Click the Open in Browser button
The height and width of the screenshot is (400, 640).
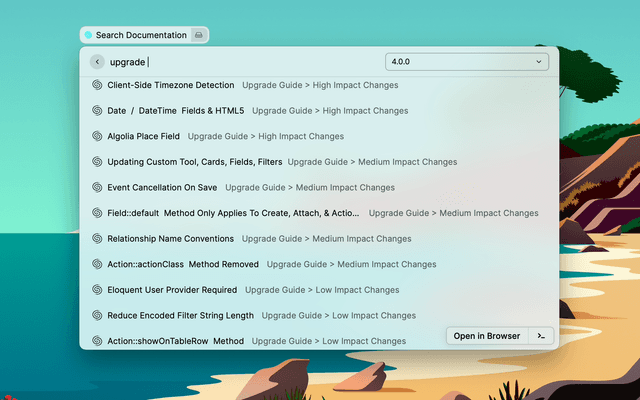click(486, 336)
